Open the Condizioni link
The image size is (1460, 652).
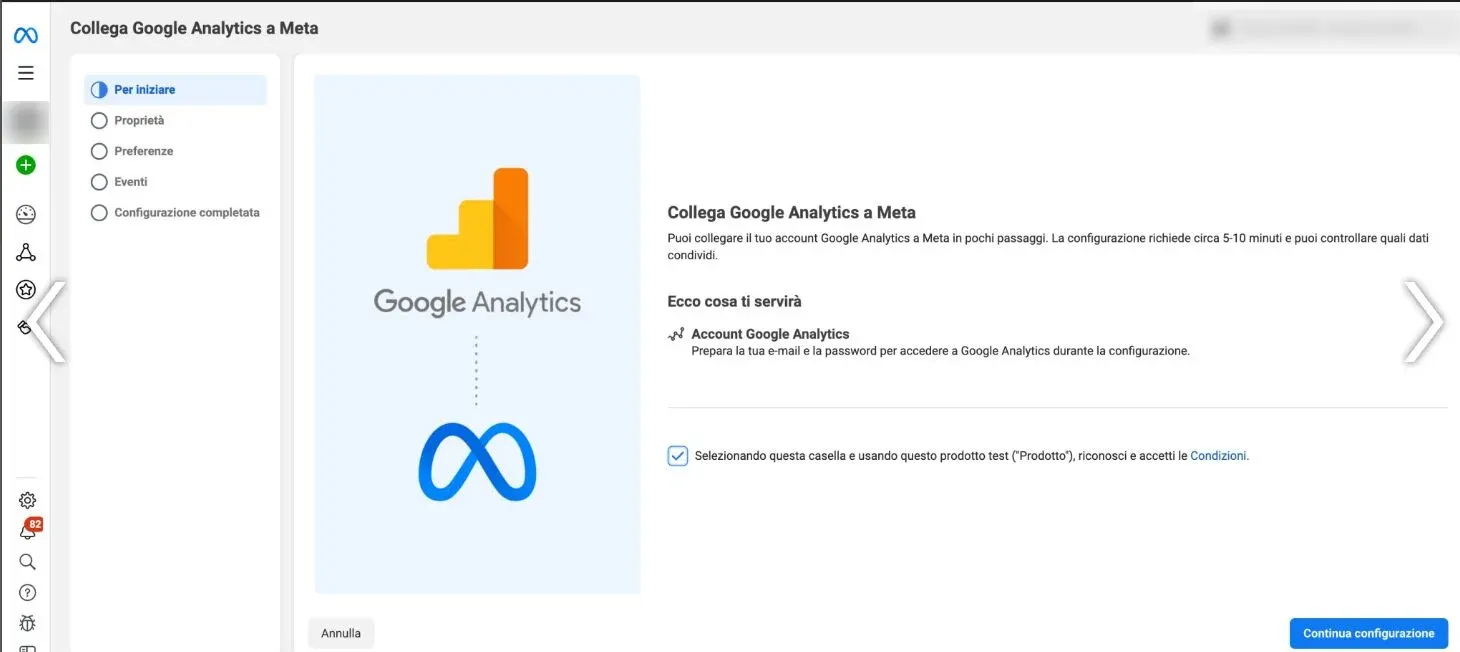pos(1219,455)
